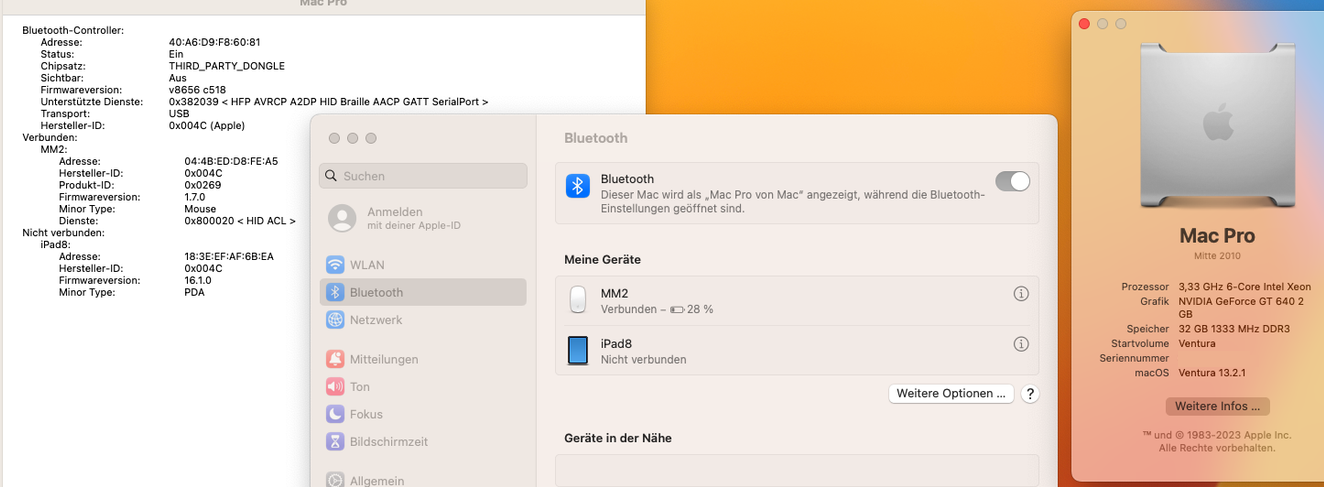
Task: Click the Allgemein gear icon
Action: [335, 480]
